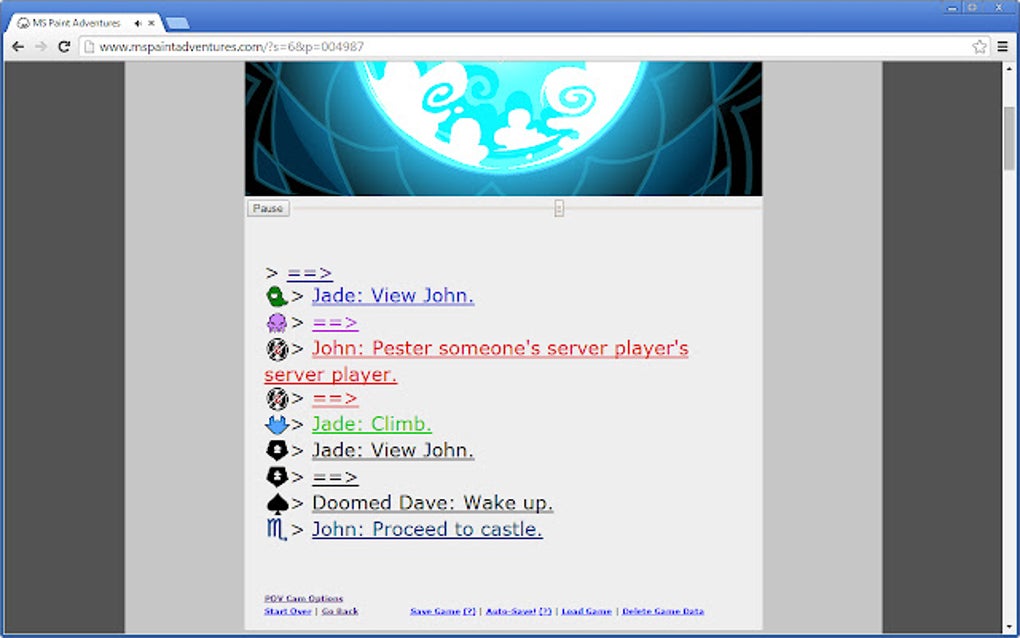Click the Start Over link
This screenshot has width=1020, height=638.
click(288, 611)
